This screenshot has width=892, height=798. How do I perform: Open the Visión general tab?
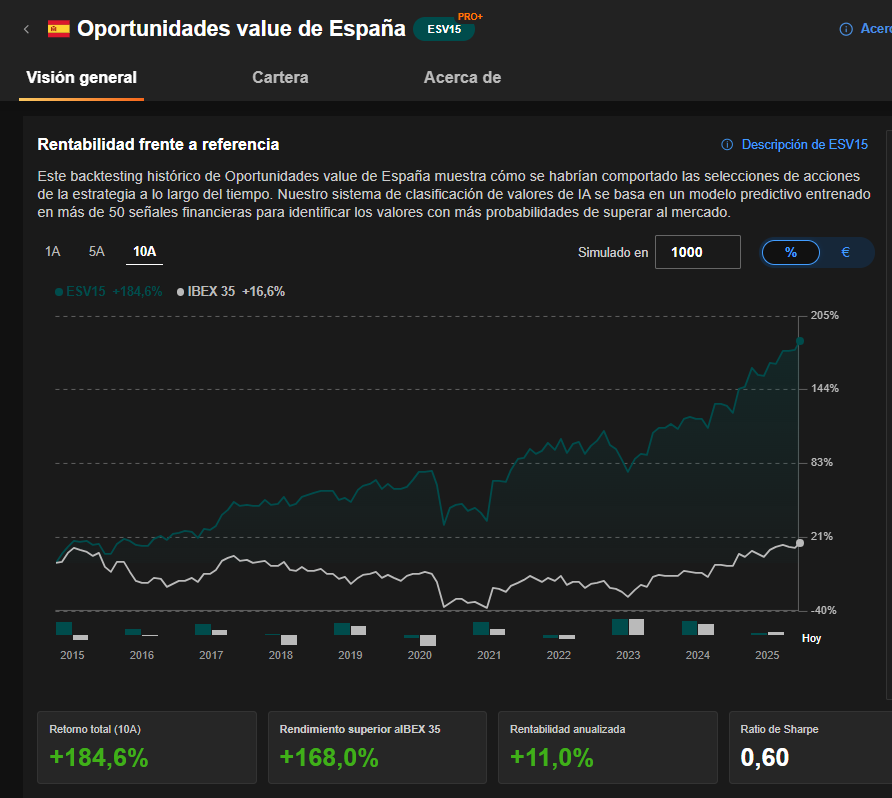click(81, 77)
